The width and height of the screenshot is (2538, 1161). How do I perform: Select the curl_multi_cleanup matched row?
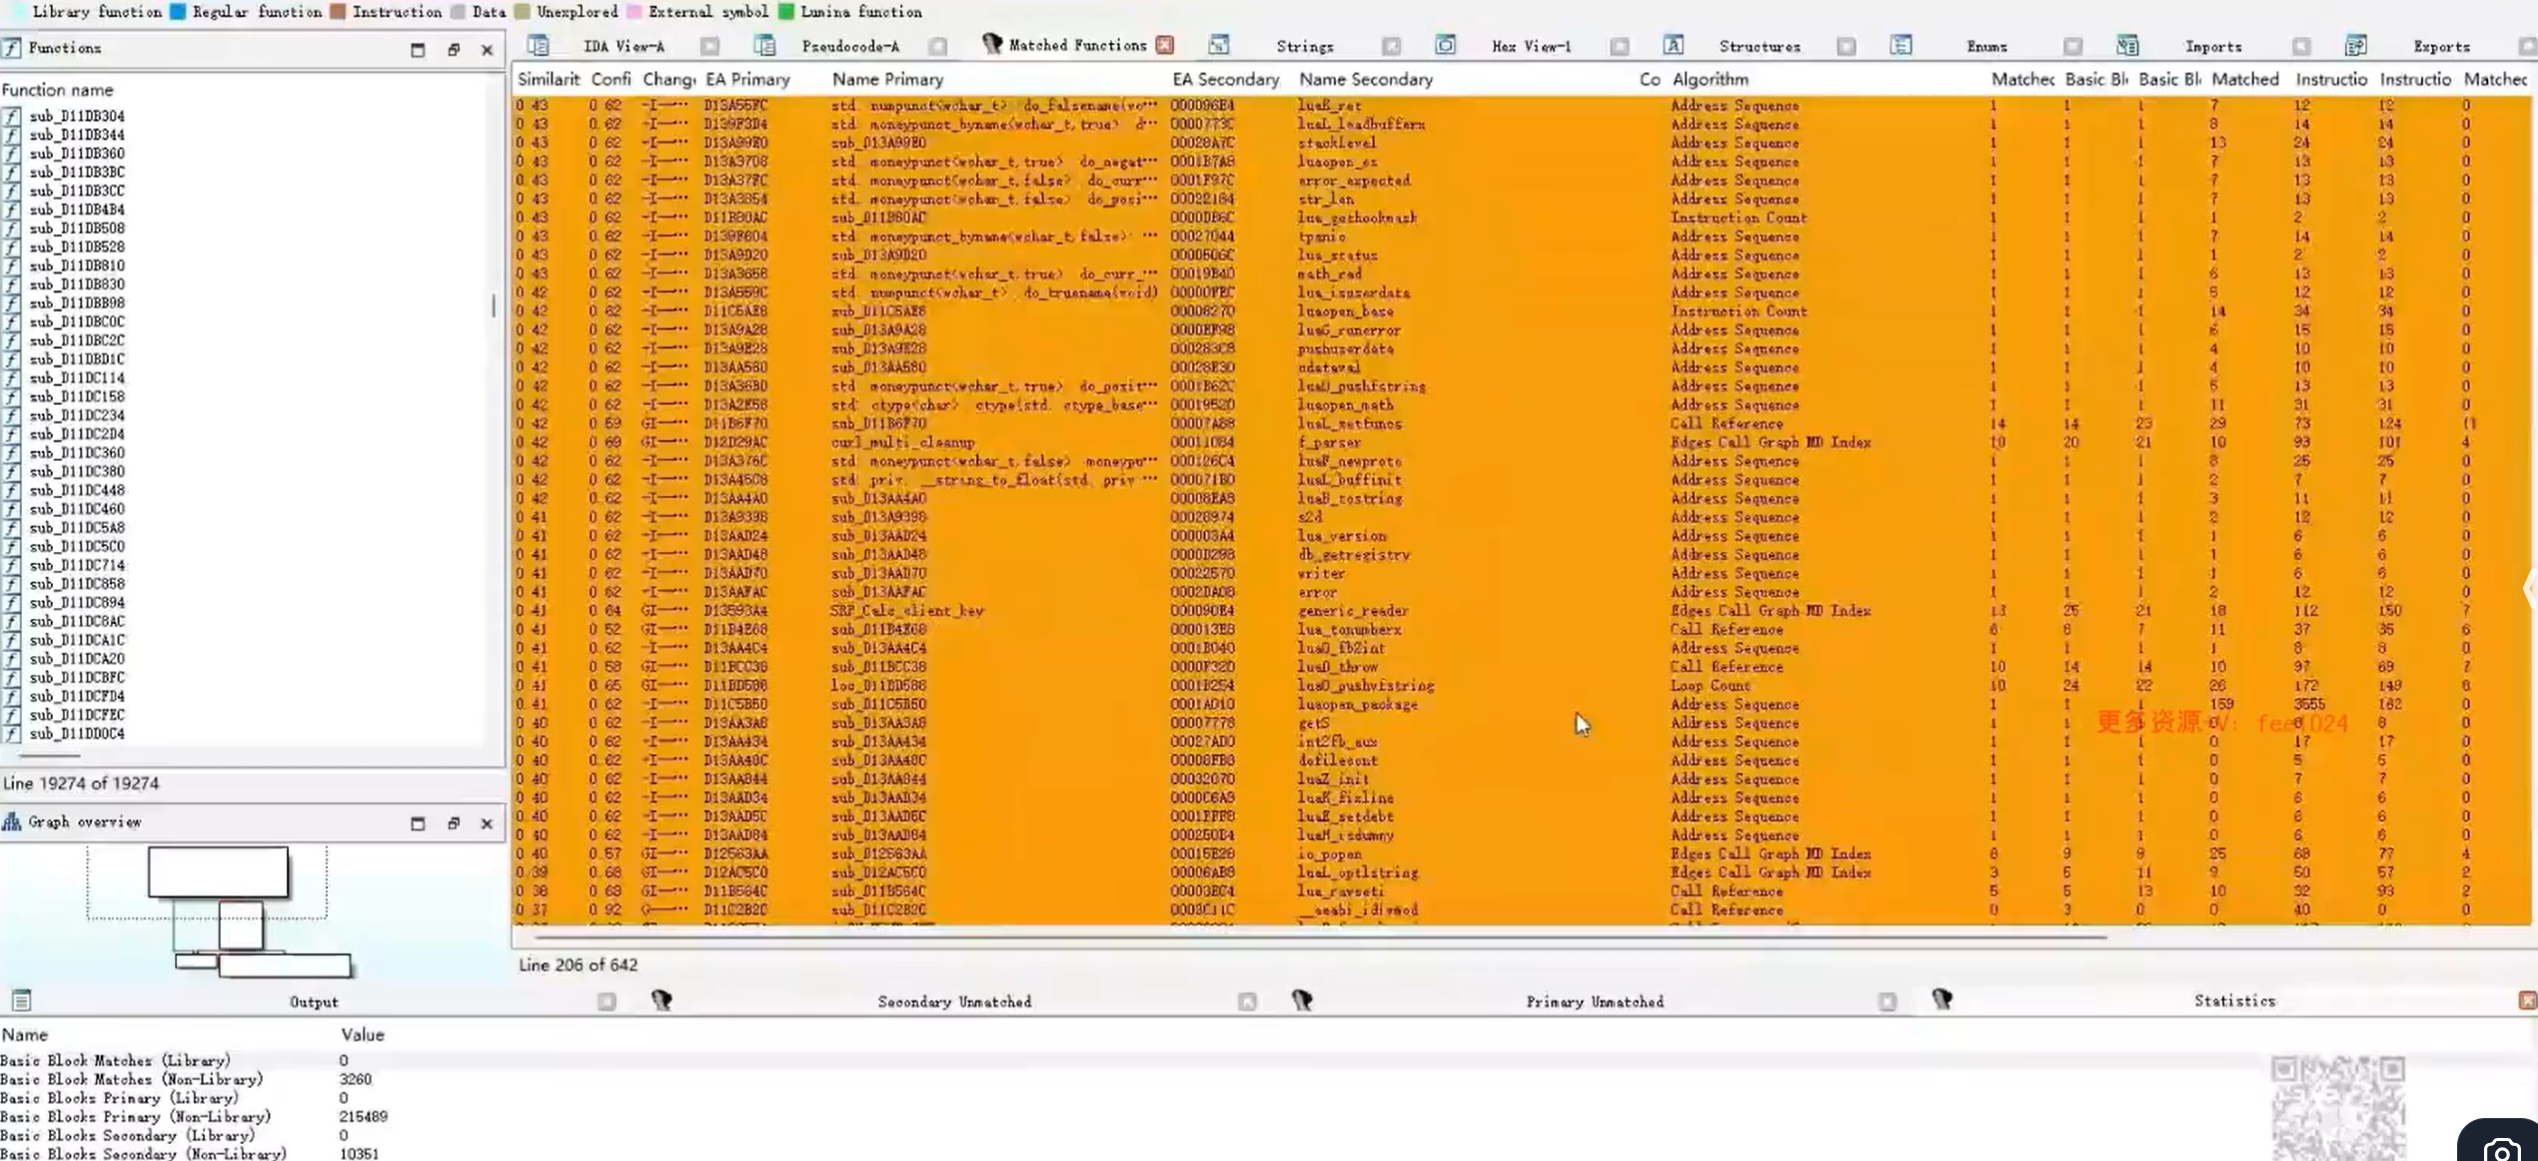coord(902,442)
